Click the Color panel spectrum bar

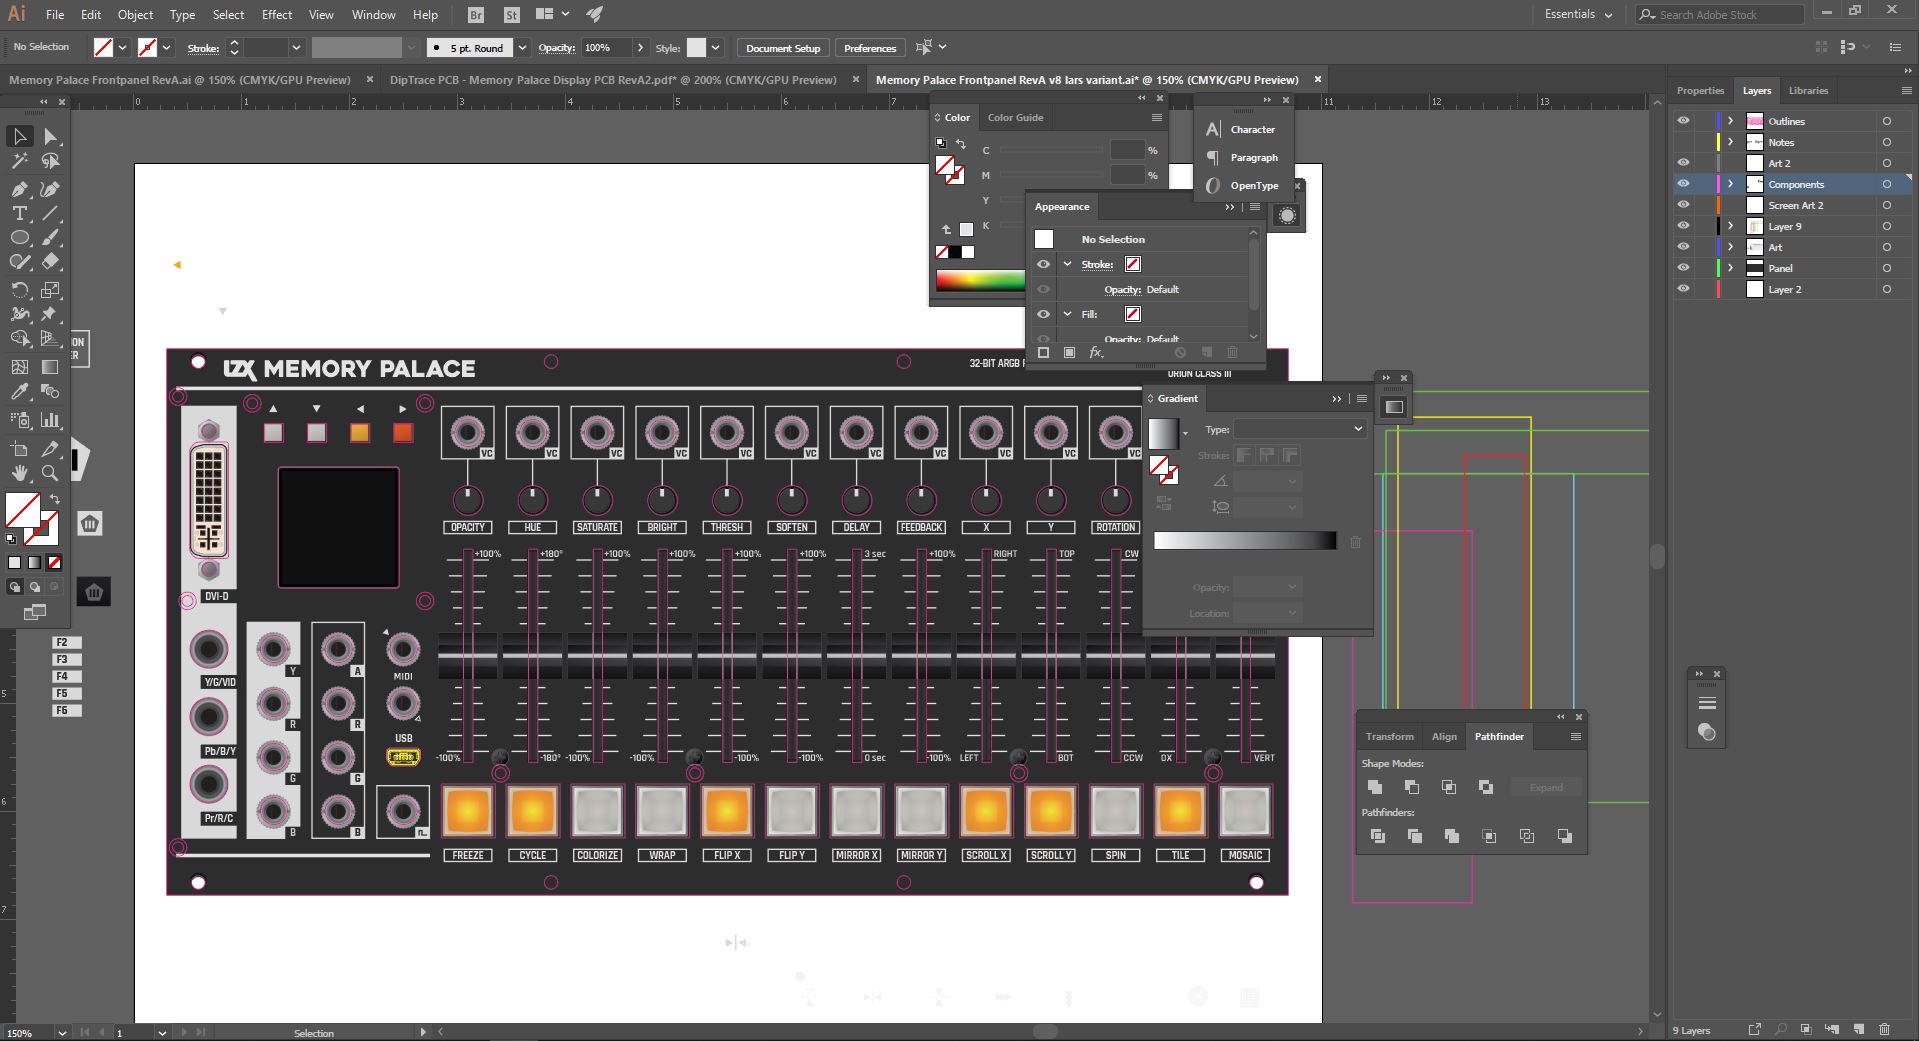coord(980,280)
